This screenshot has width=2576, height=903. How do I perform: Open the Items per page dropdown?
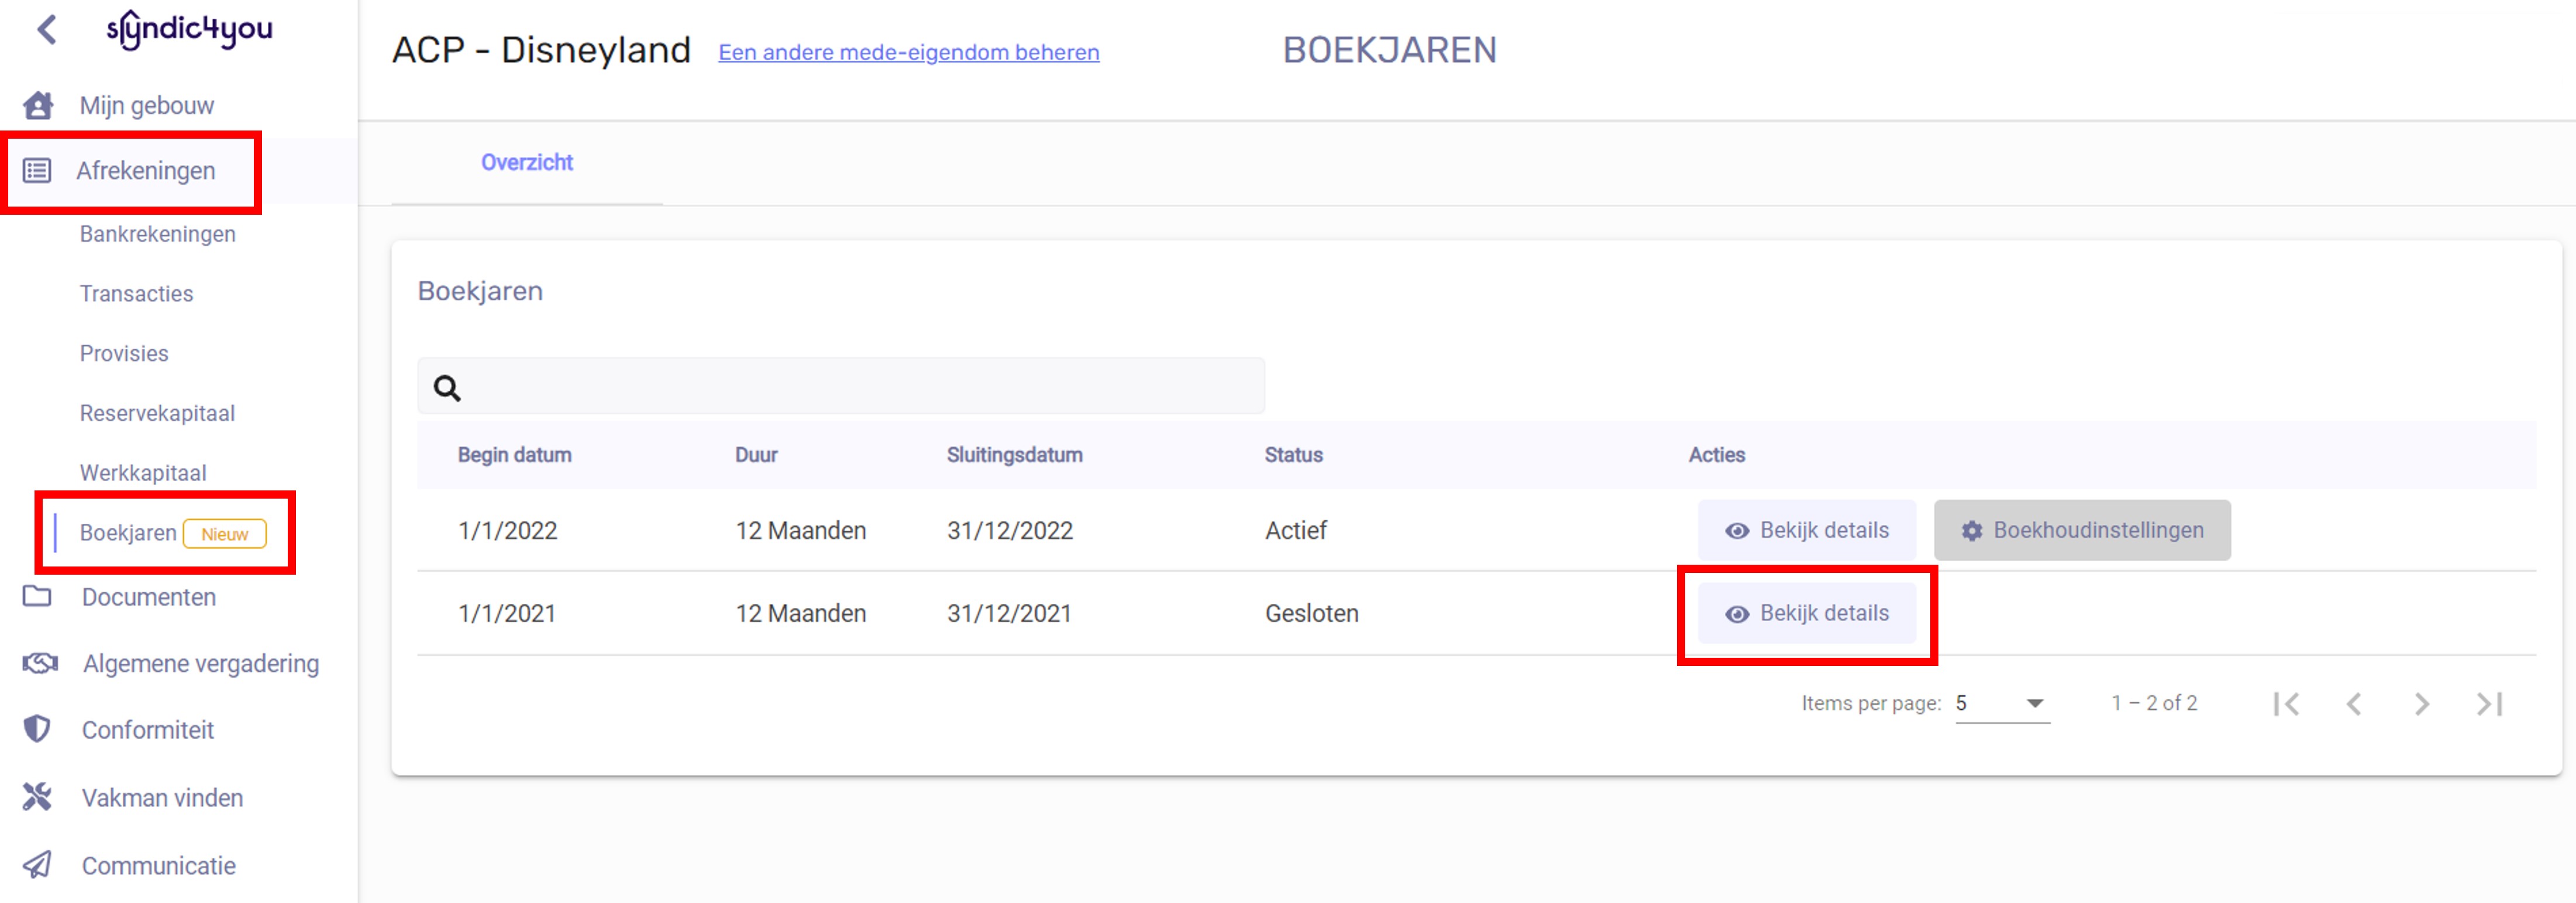point(2002,703)
